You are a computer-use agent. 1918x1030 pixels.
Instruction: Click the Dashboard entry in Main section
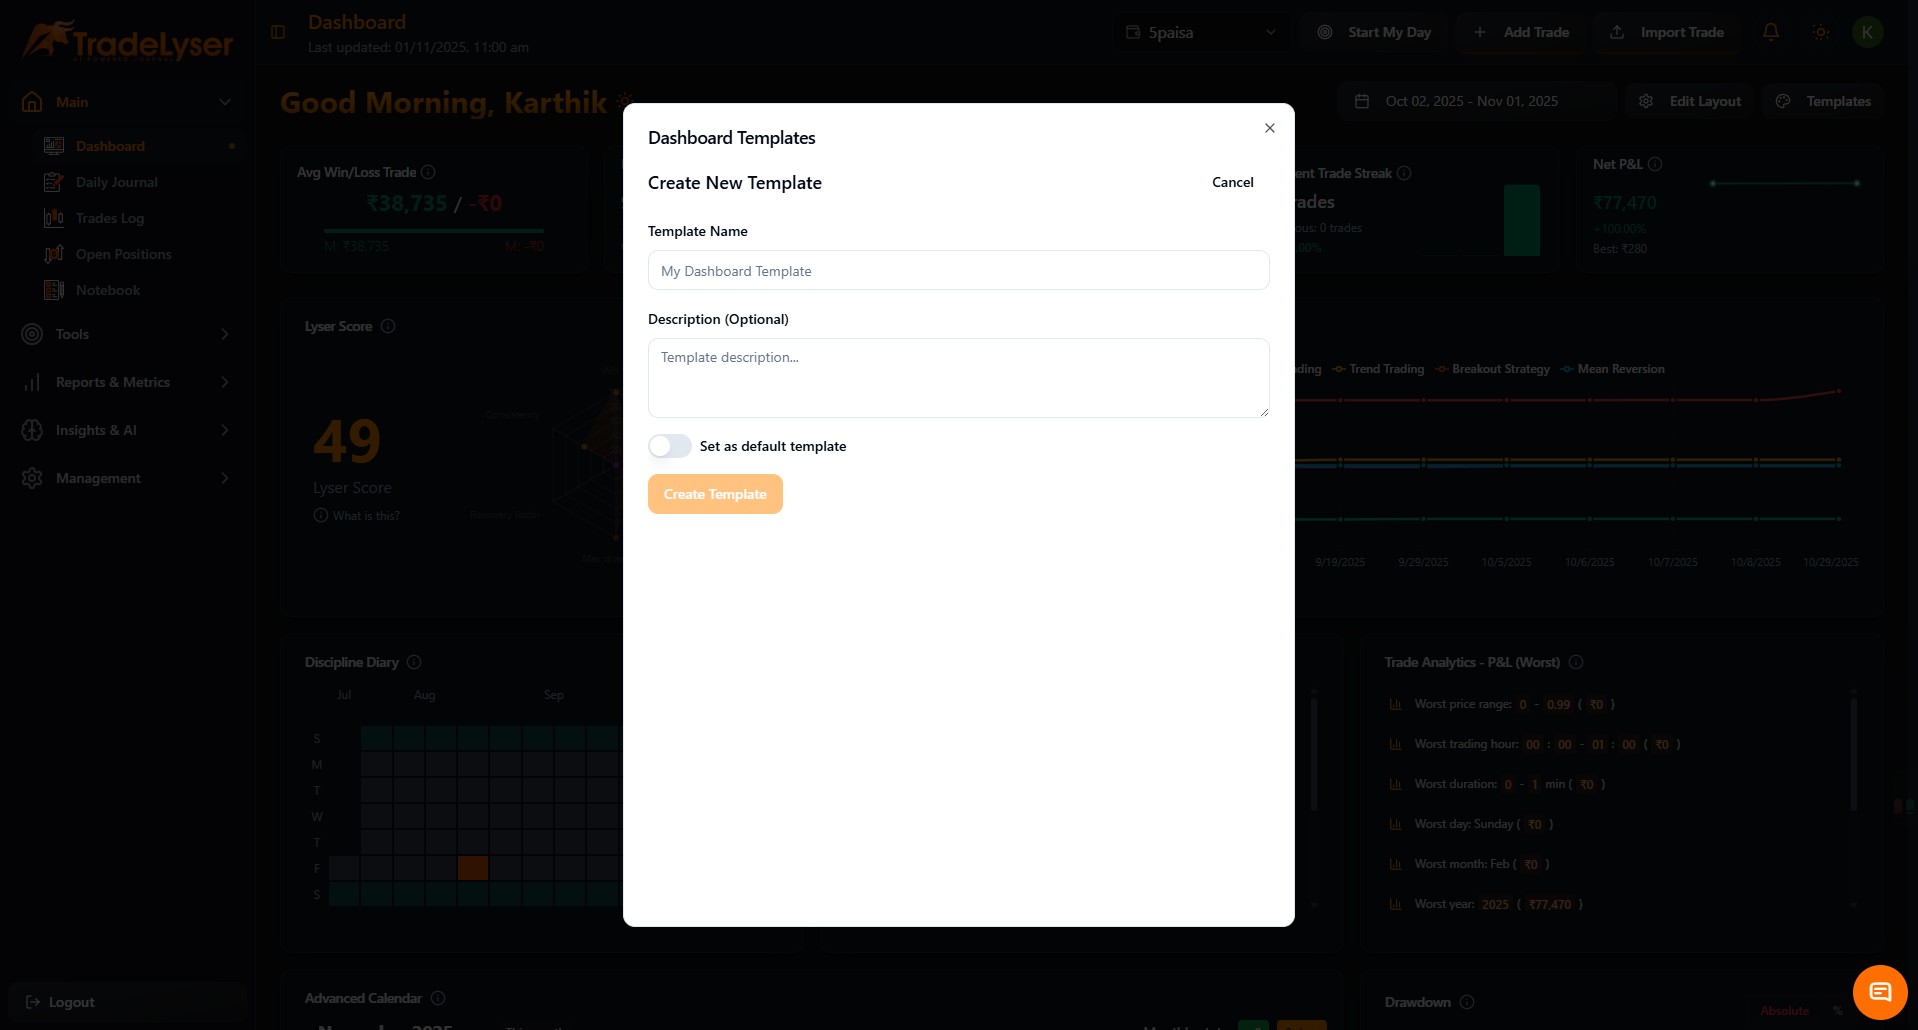(x=110, y=146)
